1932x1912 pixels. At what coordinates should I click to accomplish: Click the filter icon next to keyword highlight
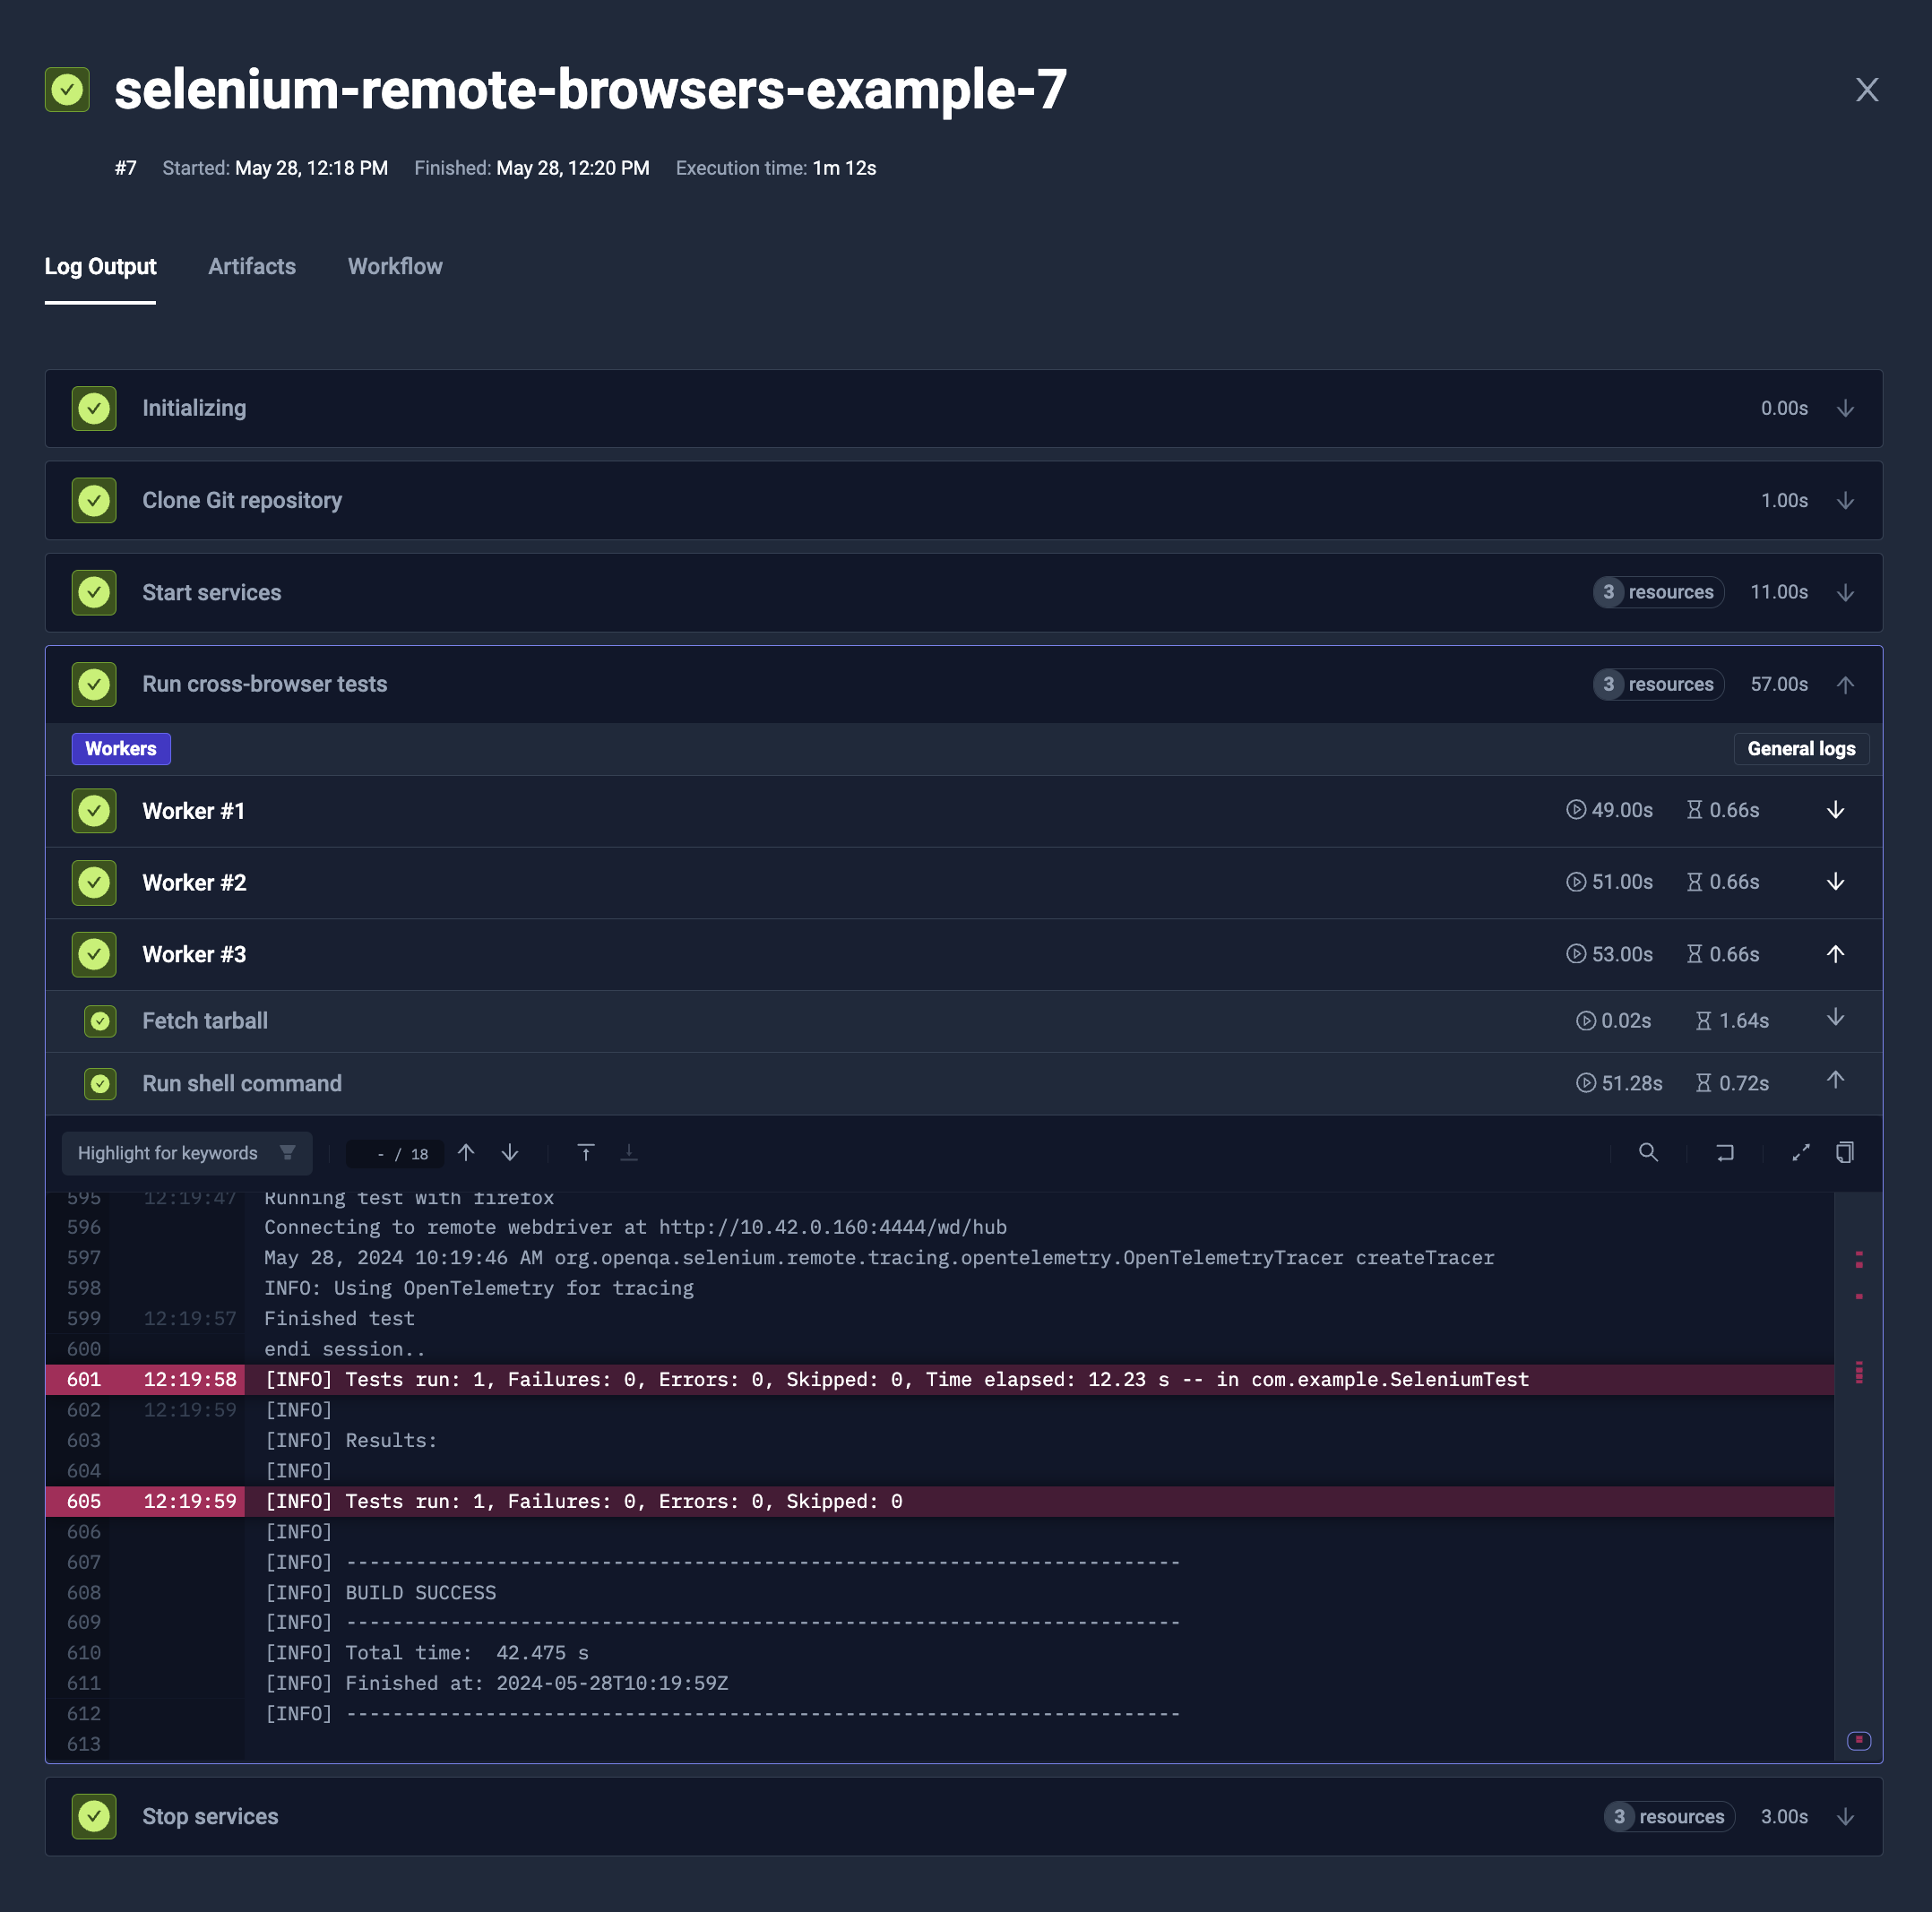tap(286, 1152)
